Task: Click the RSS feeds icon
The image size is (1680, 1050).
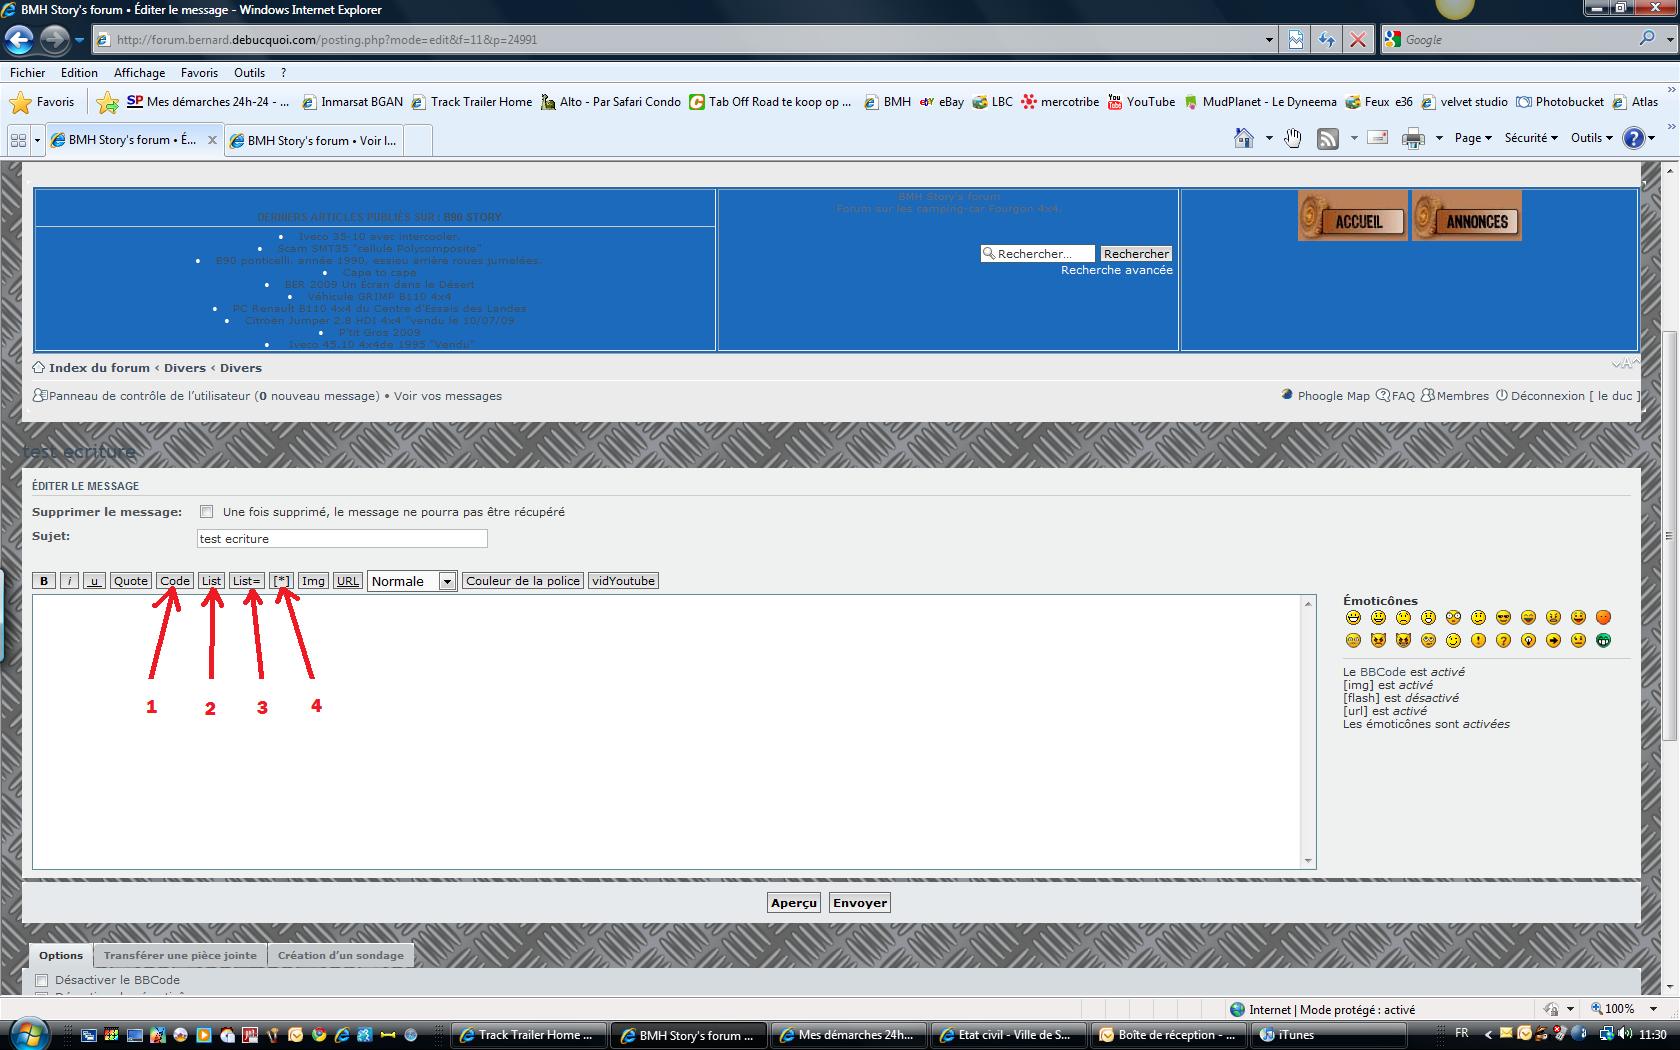Action: coord(1327,139)
